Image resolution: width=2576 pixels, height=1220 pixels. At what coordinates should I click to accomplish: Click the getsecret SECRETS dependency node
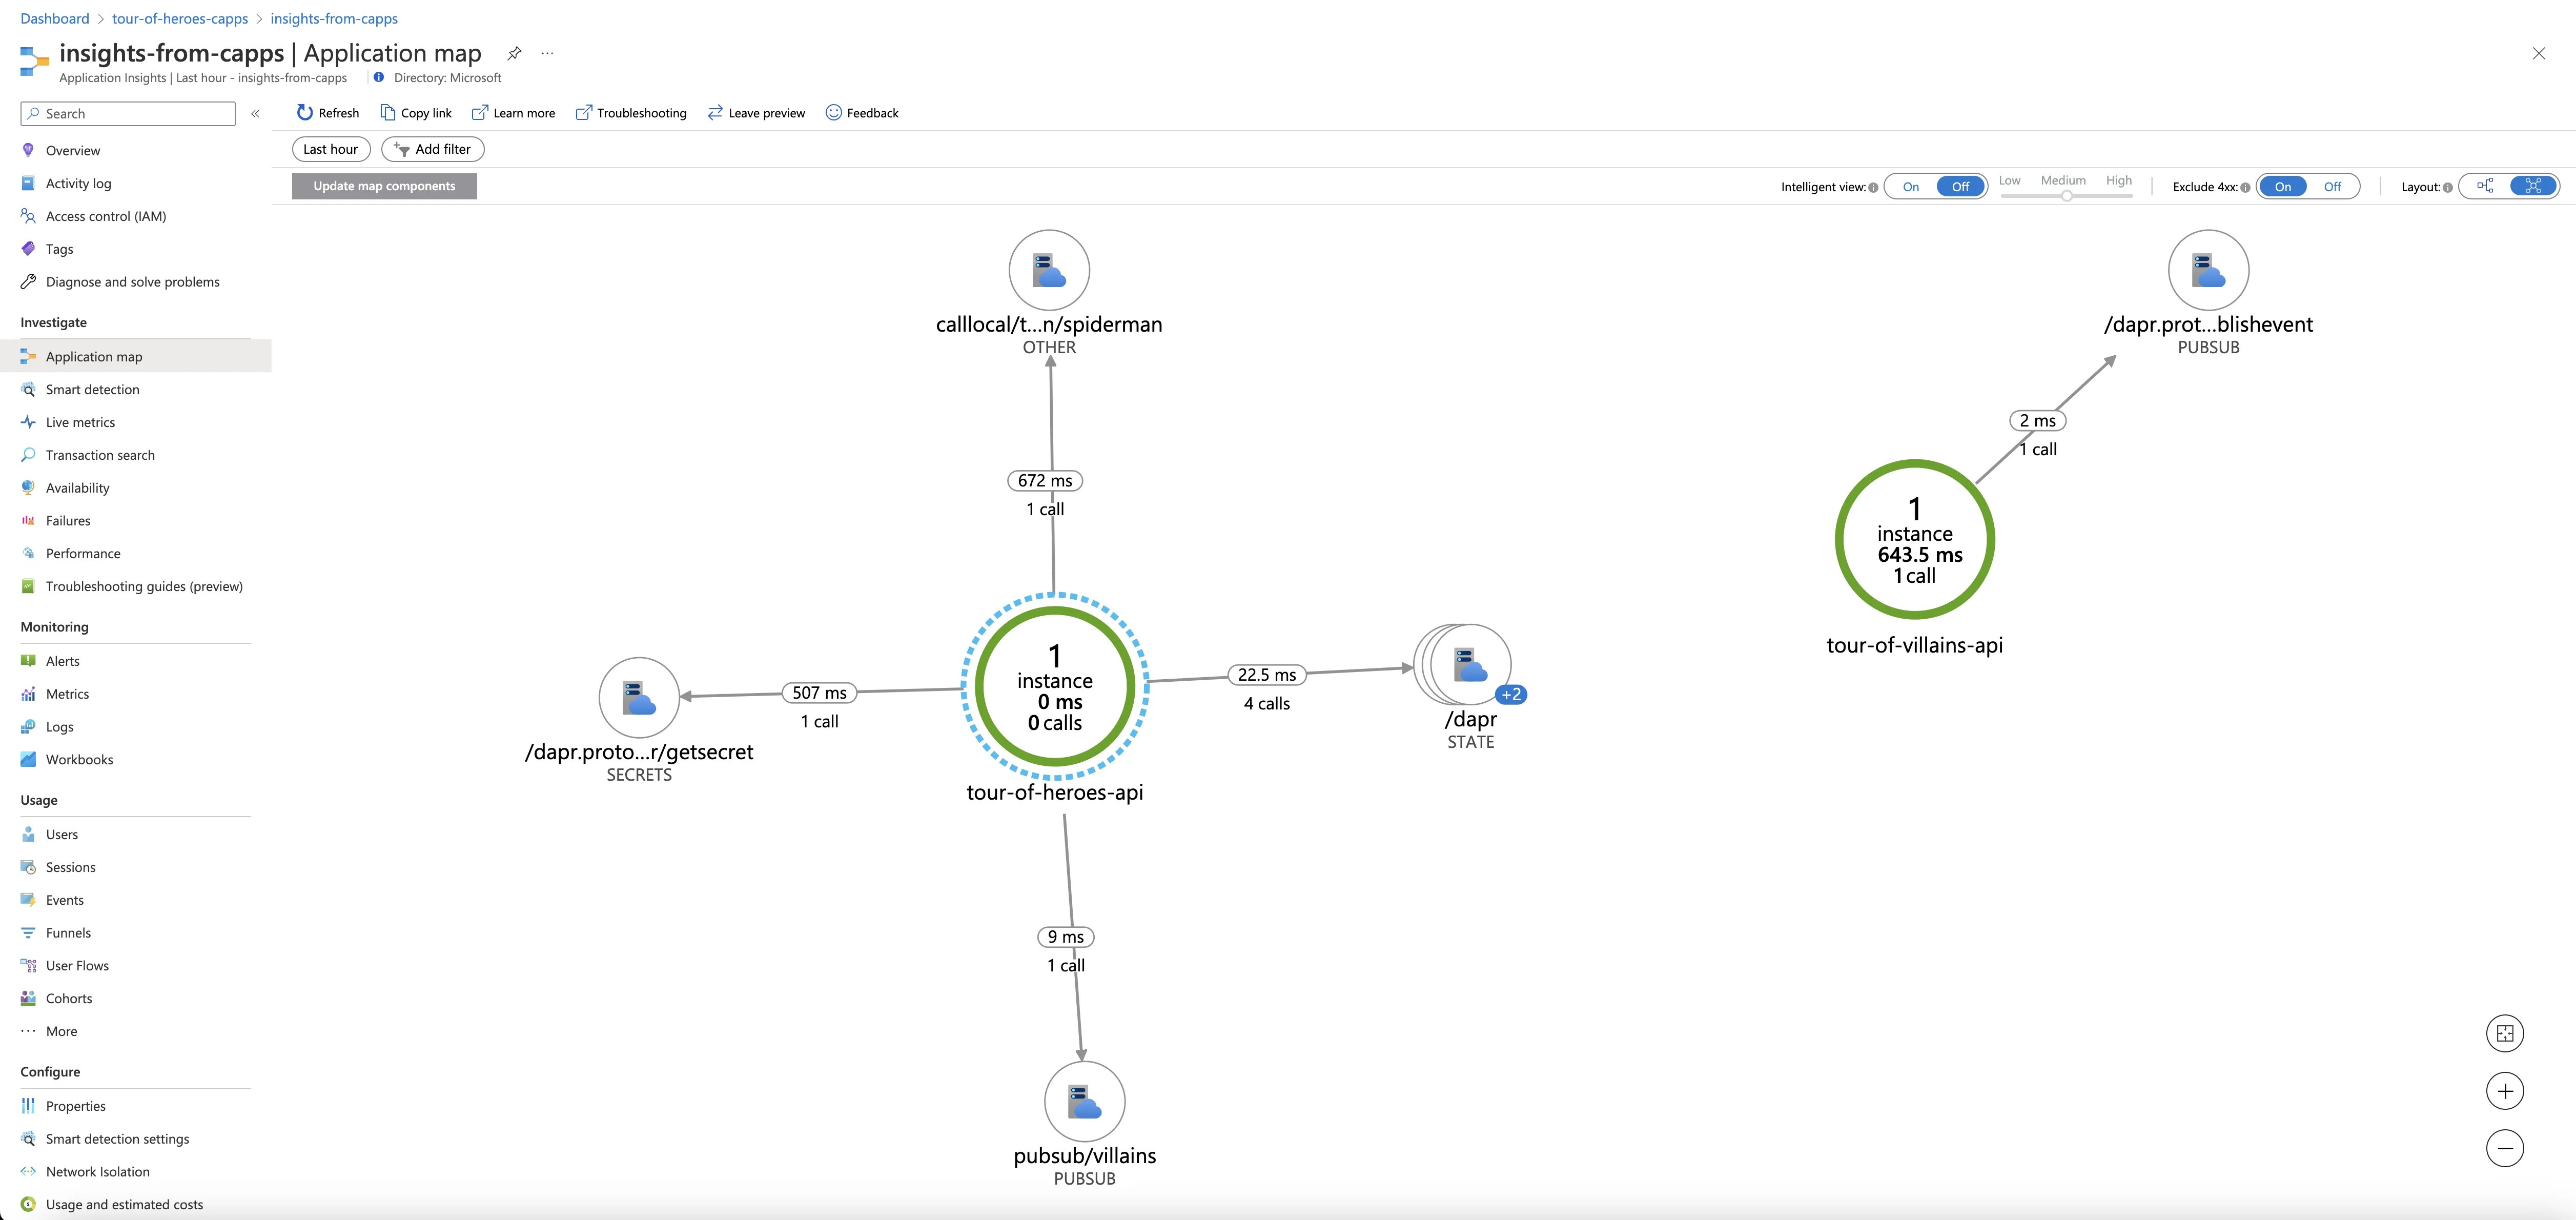639,698
